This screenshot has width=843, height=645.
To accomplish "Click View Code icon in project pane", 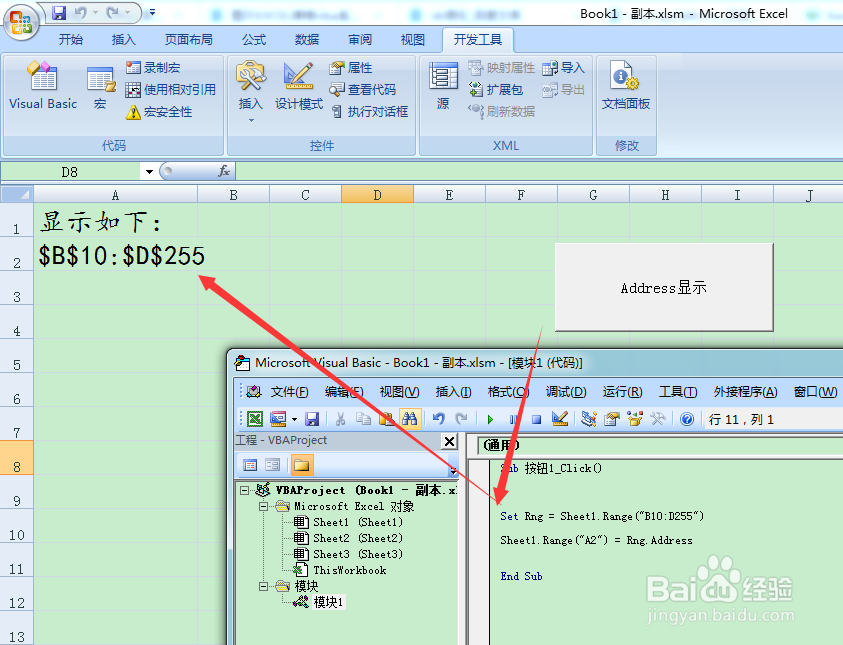I will (x=250, y=465).
